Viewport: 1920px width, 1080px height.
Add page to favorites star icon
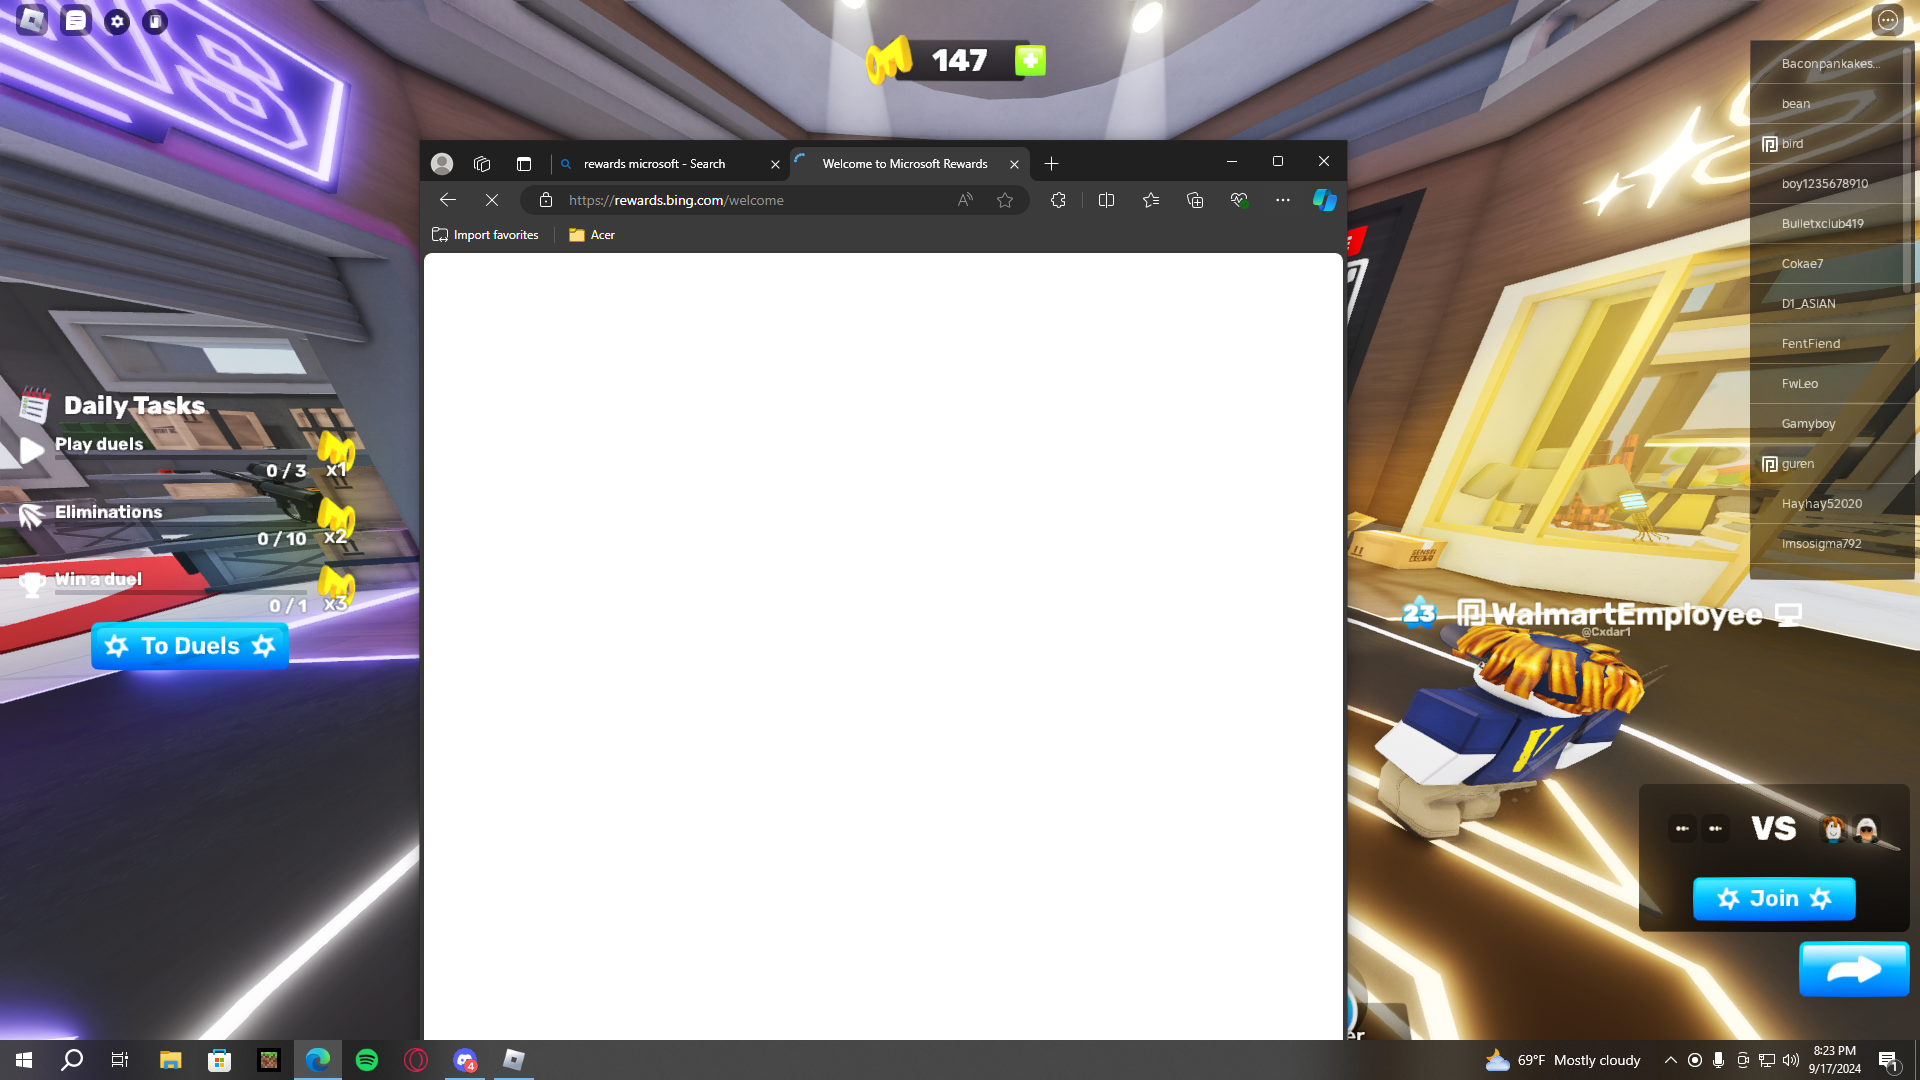click(1005, 200)
